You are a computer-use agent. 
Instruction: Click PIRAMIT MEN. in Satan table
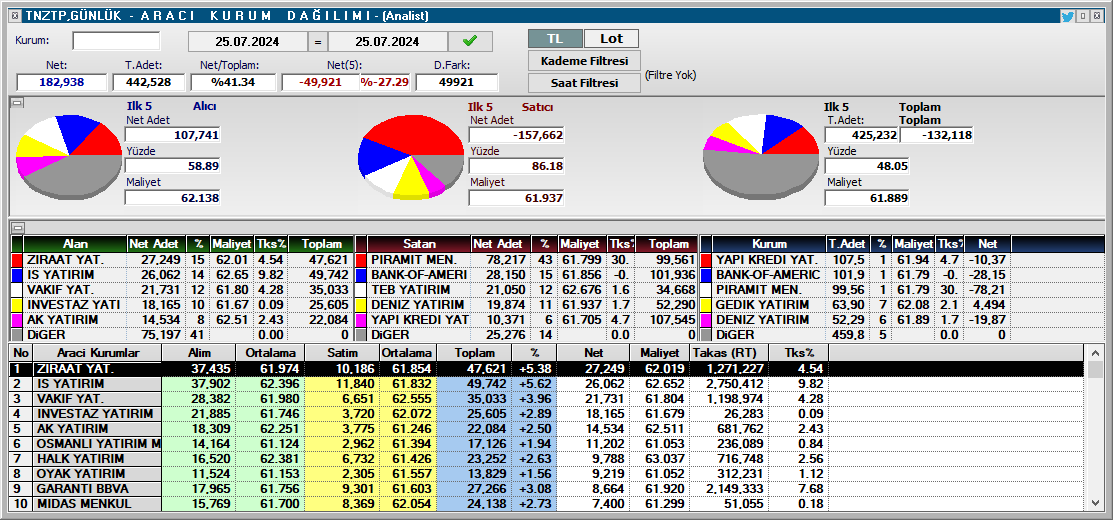pyautogui.click(x=414, y=260)
